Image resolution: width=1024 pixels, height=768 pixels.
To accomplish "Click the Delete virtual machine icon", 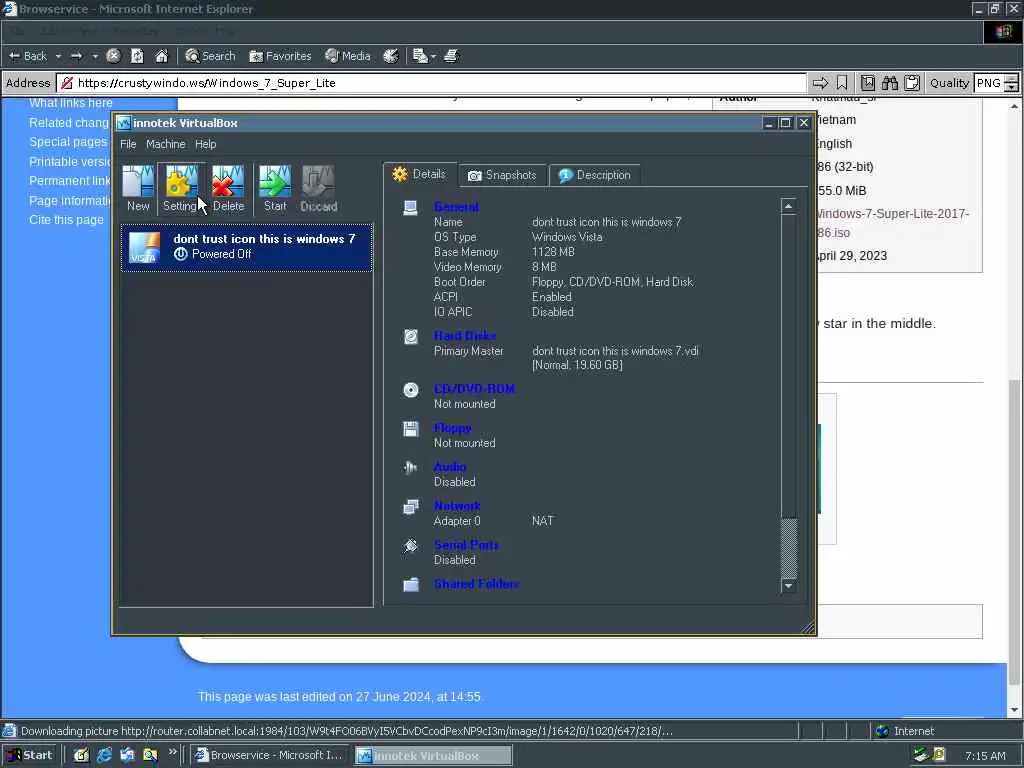I will pyautogui.click(x=228, y=188).
